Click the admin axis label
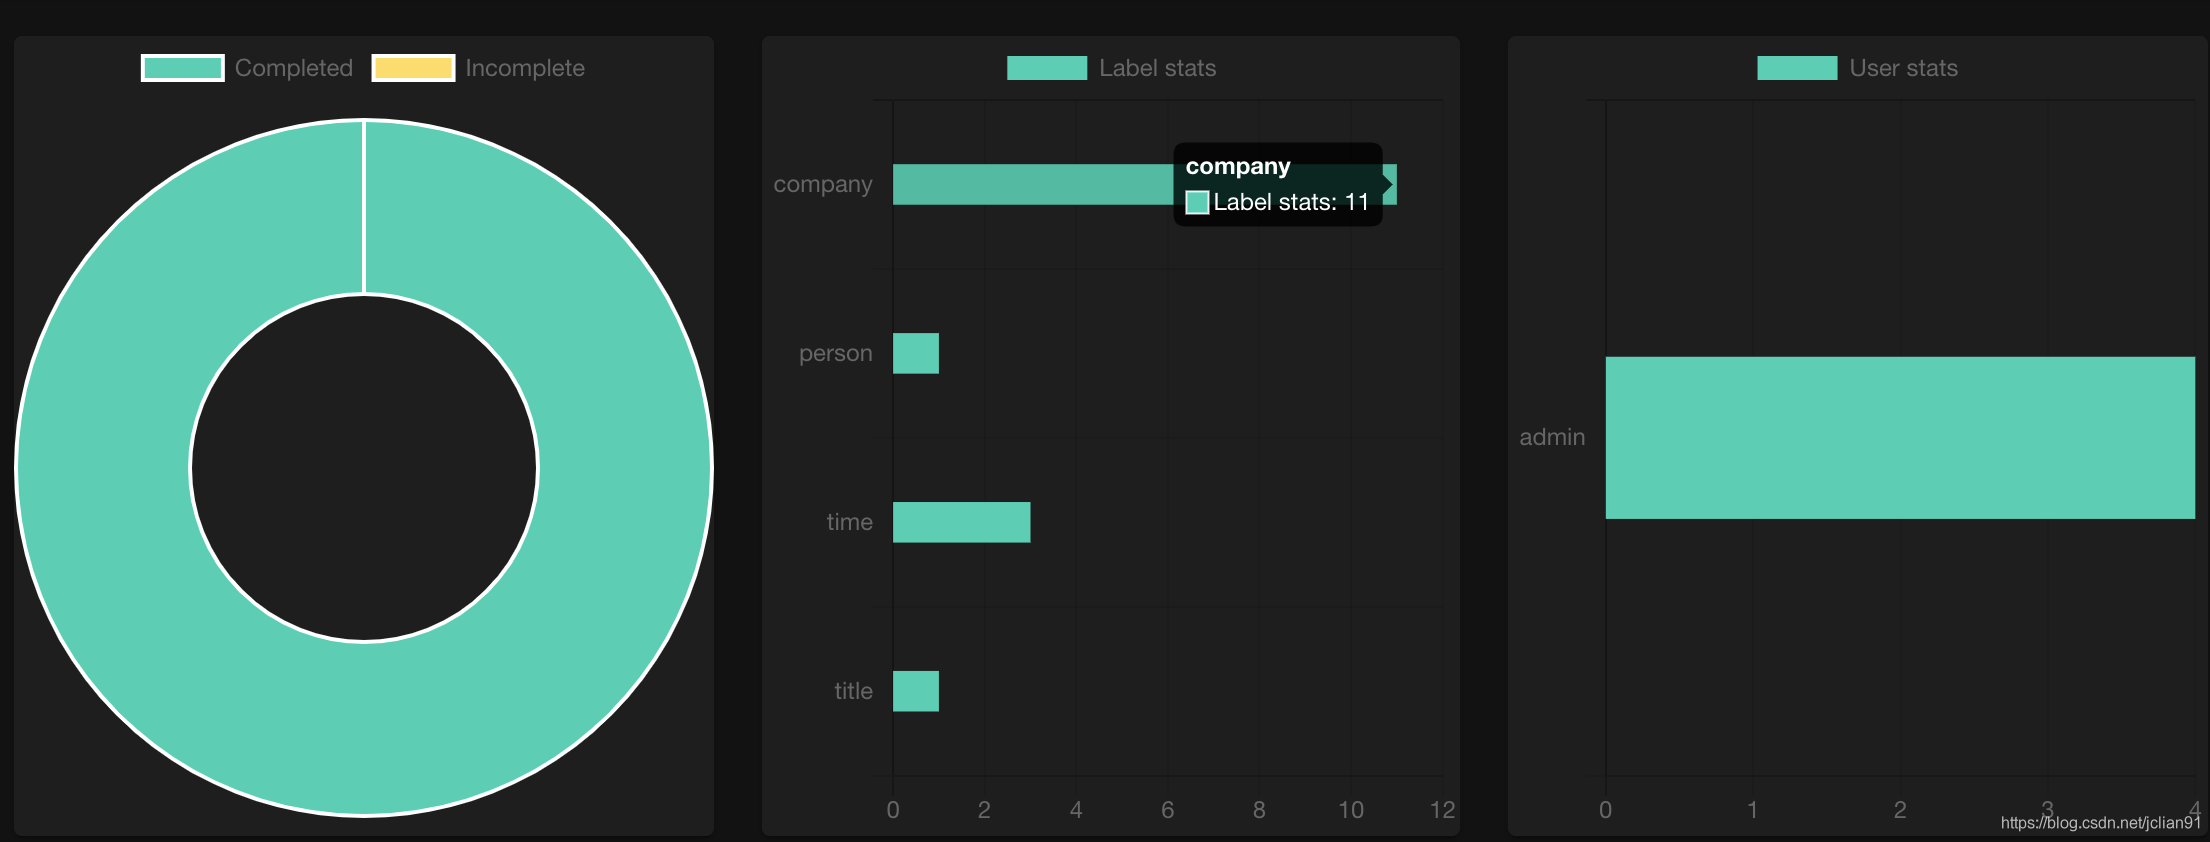Viewport: 2210px width, 842px height. click(x=1552, y=437)
